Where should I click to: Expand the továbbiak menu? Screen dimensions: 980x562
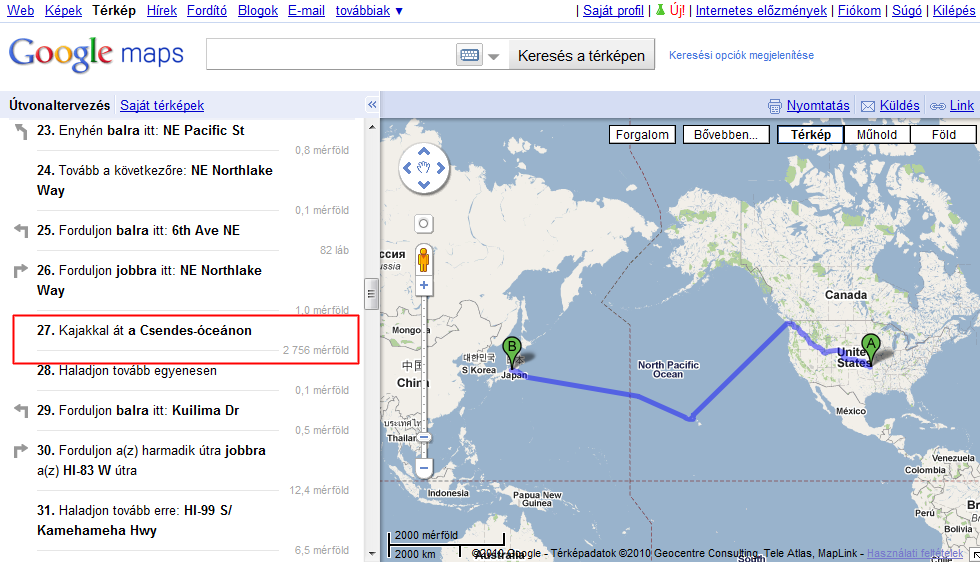pyautogui.click(x=369, y=11)
